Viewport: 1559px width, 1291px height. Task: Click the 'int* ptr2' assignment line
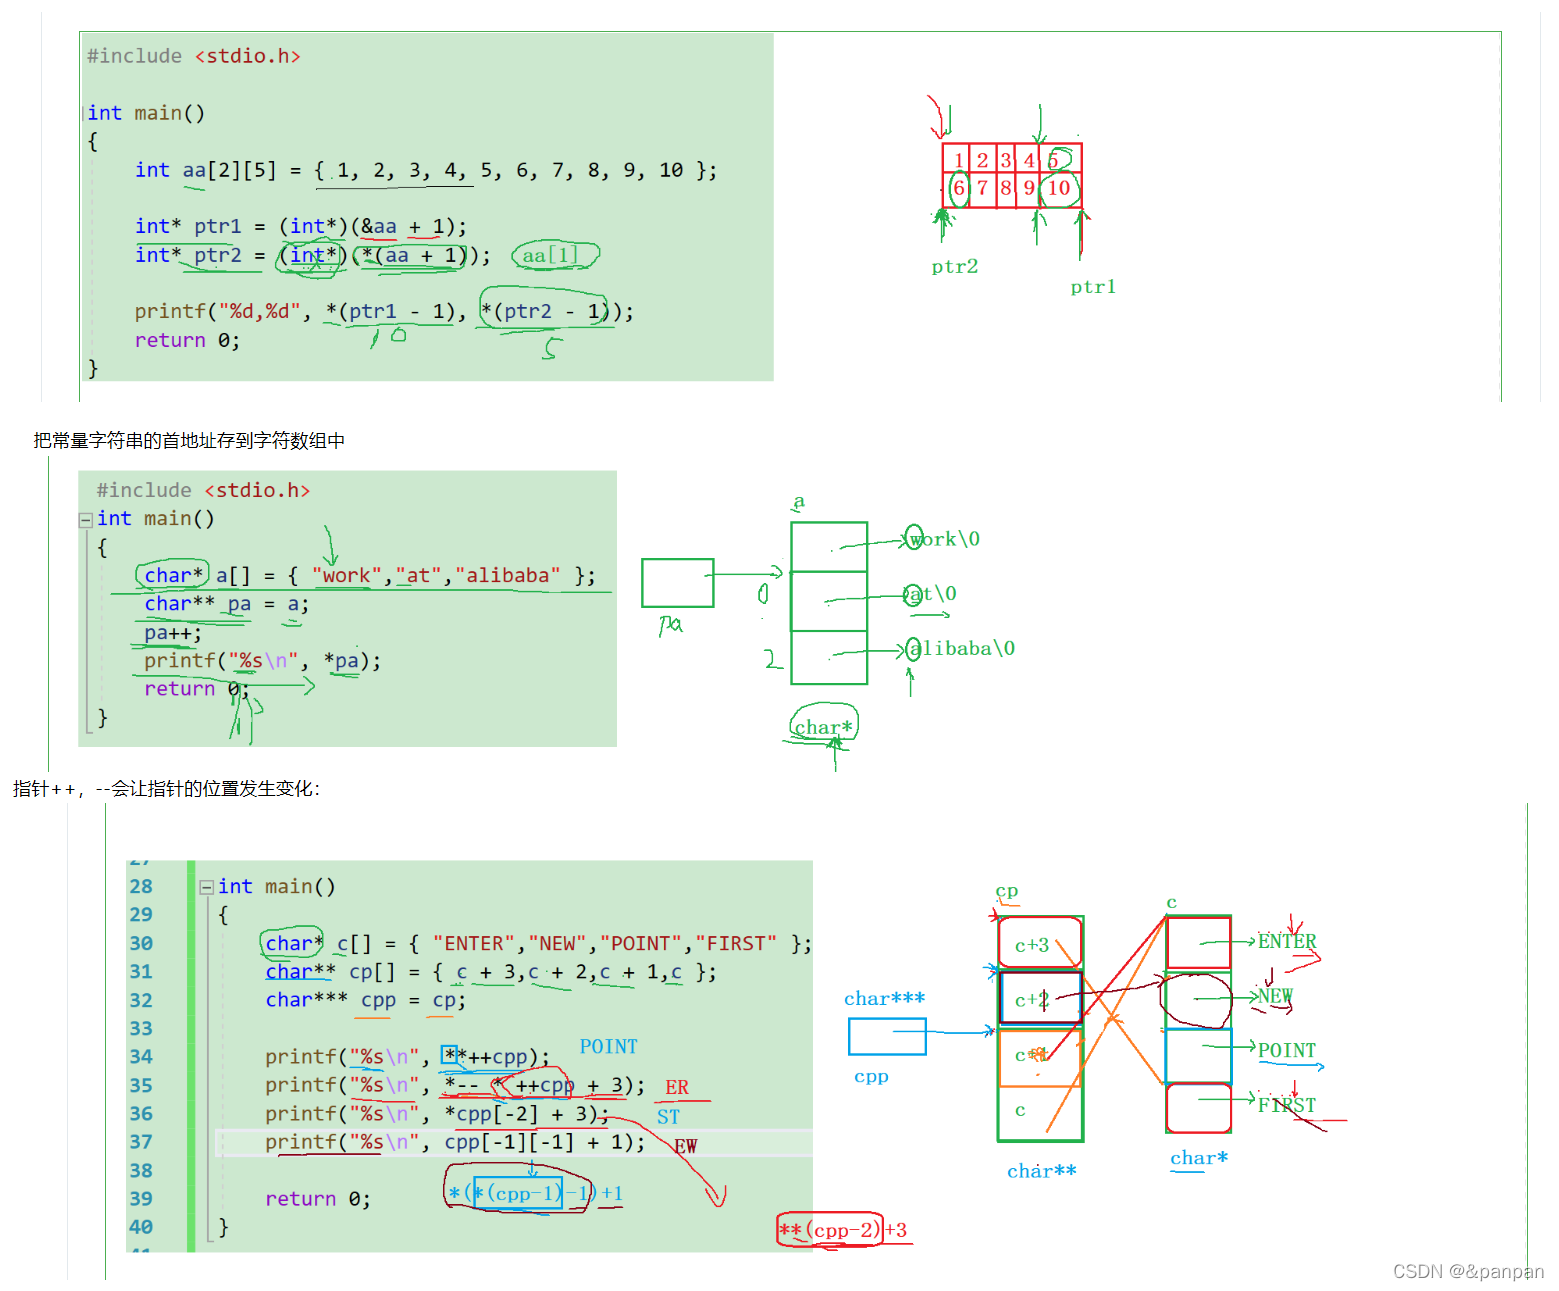point(313,255)
